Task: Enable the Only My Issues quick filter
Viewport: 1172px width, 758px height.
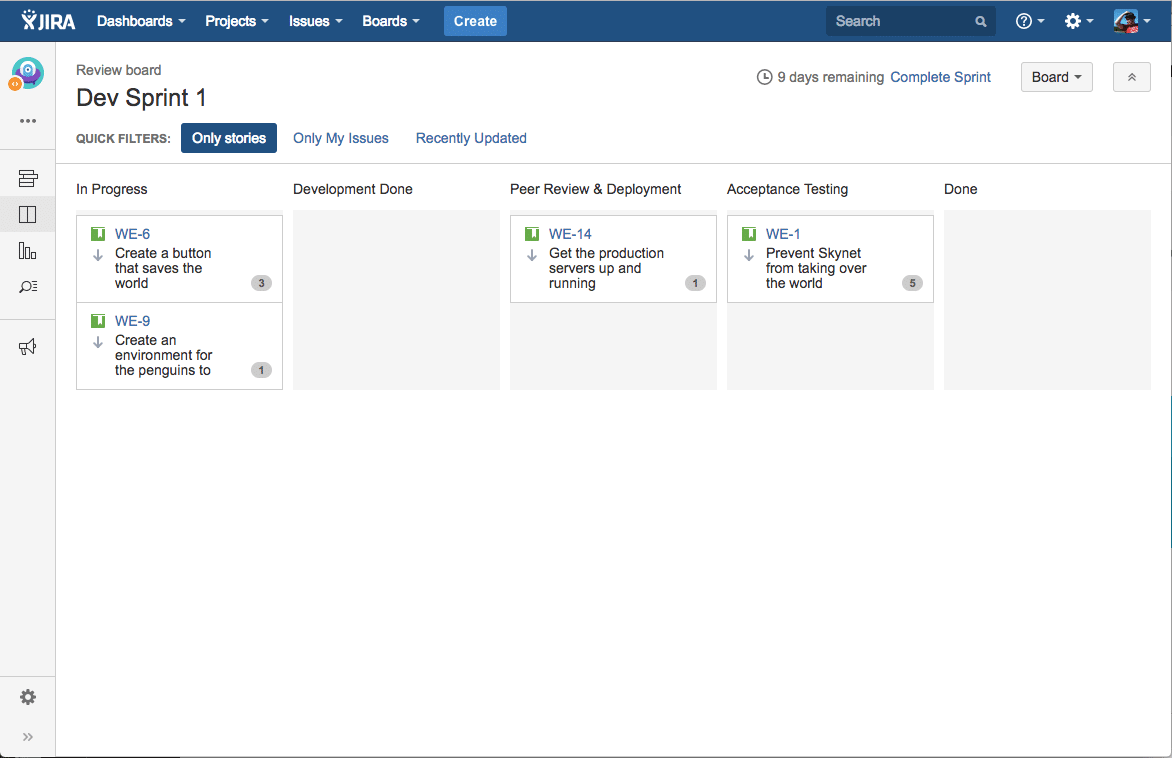Action: pyautogui.click(x=340, y=138)
